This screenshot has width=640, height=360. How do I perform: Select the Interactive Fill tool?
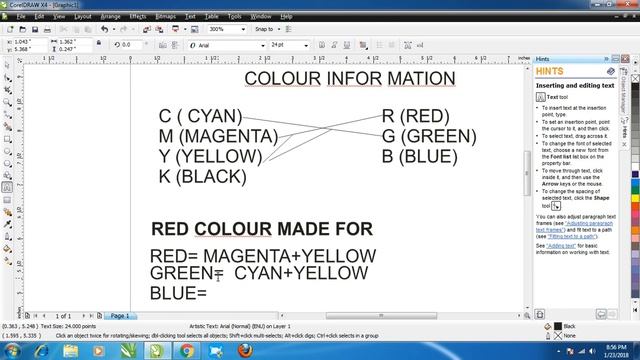[7, 261]
